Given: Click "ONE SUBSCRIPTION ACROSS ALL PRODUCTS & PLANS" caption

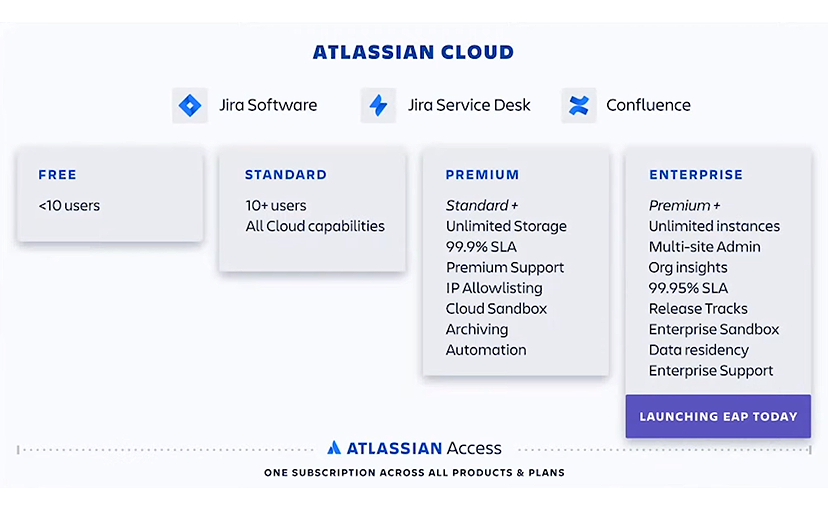Looking at the screenshot, I should (415, 473).
